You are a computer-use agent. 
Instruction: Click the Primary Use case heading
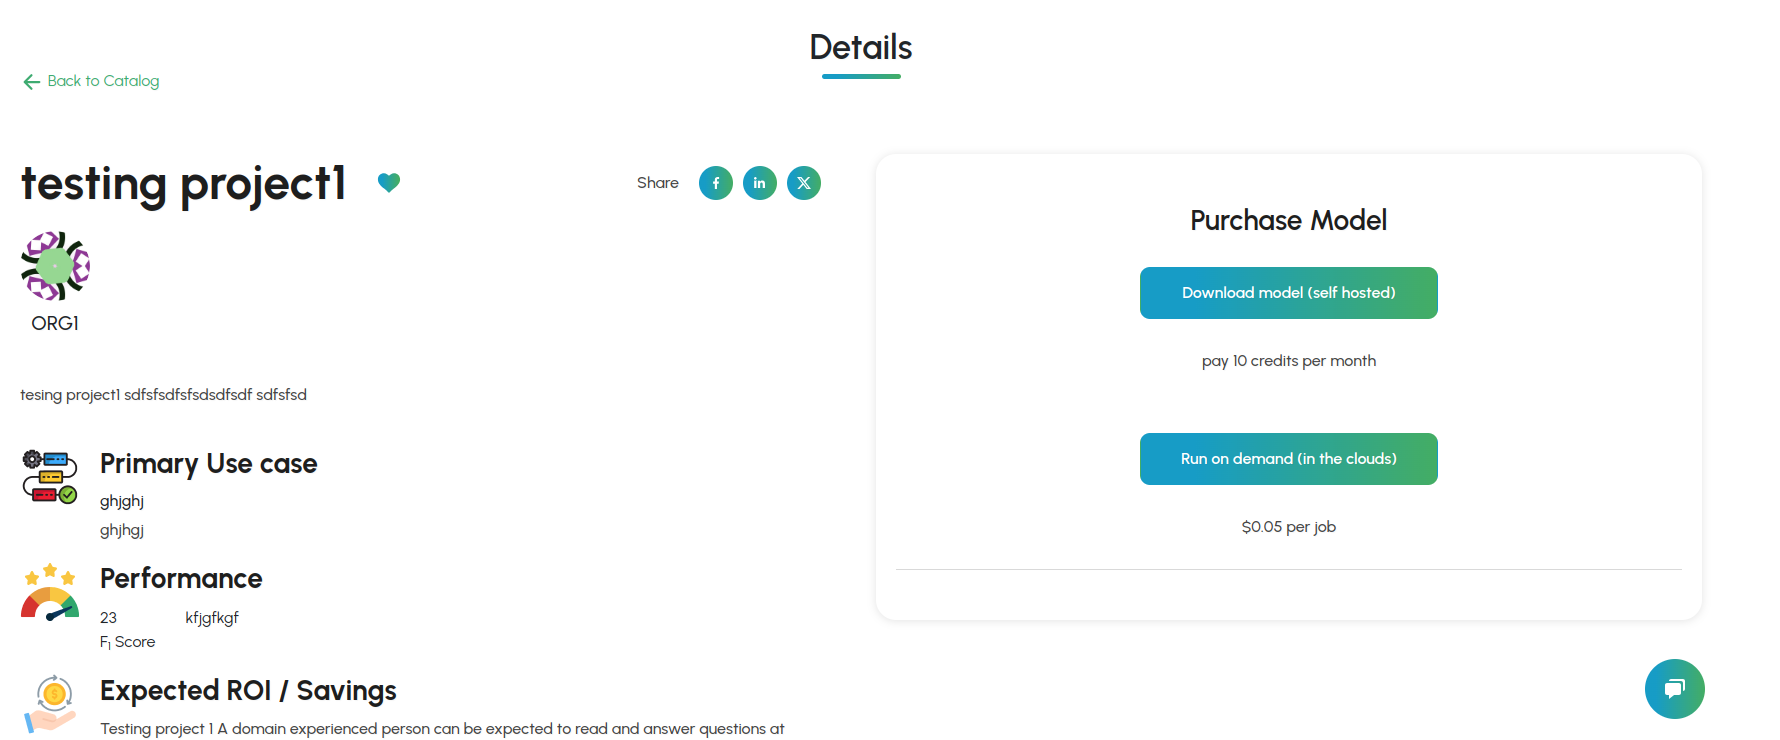(208, 464)
